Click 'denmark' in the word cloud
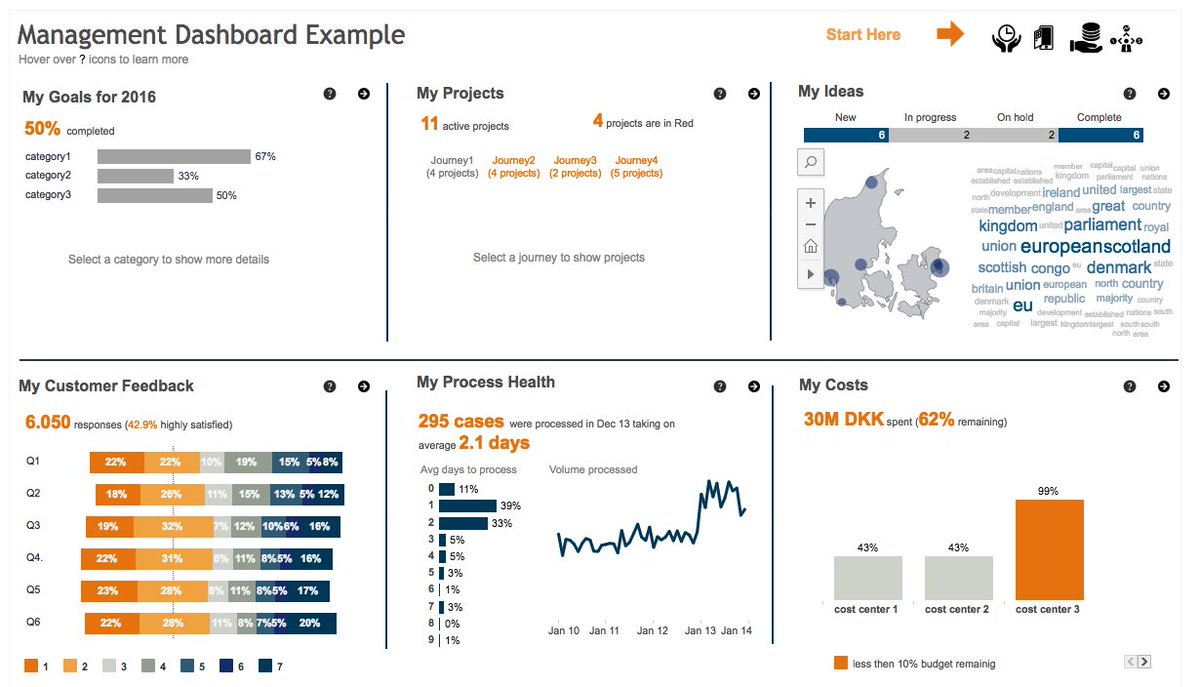The width and height of the screenshot is (1200, 687). pos(1119,268)
